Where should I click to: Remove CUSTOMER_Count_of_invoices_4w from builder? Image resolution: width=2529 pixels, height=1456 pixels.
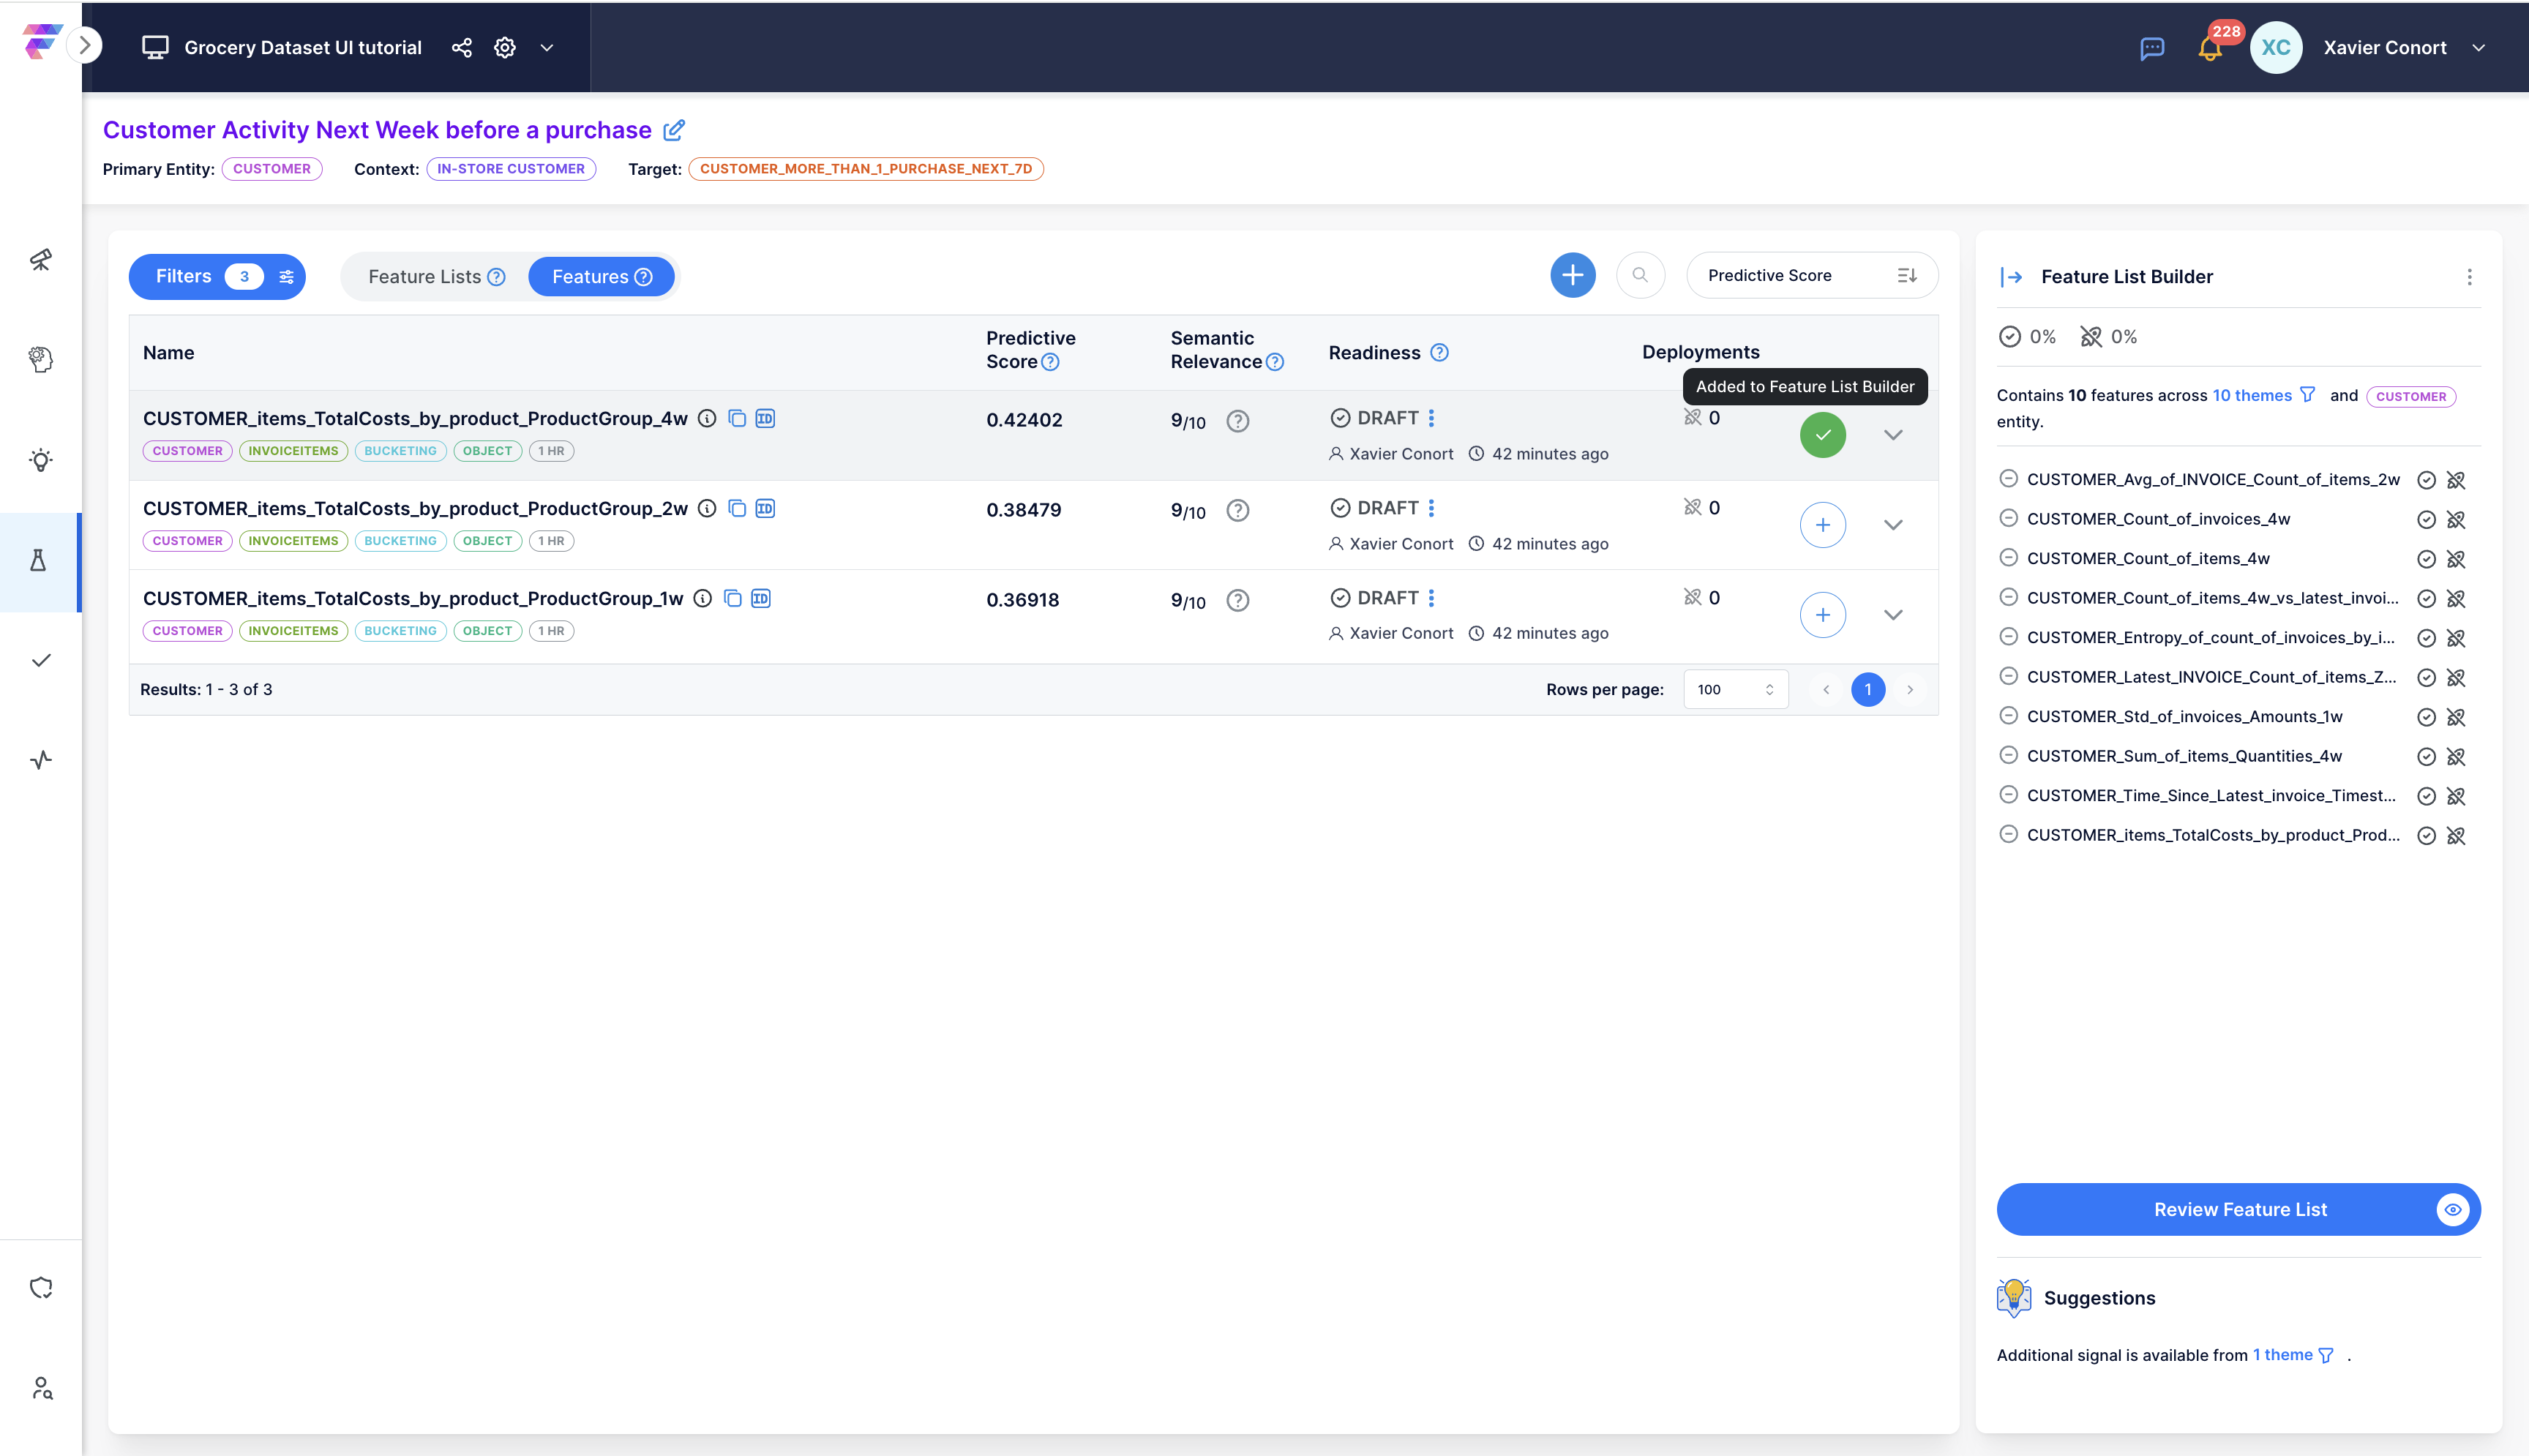click(2008, 518)
